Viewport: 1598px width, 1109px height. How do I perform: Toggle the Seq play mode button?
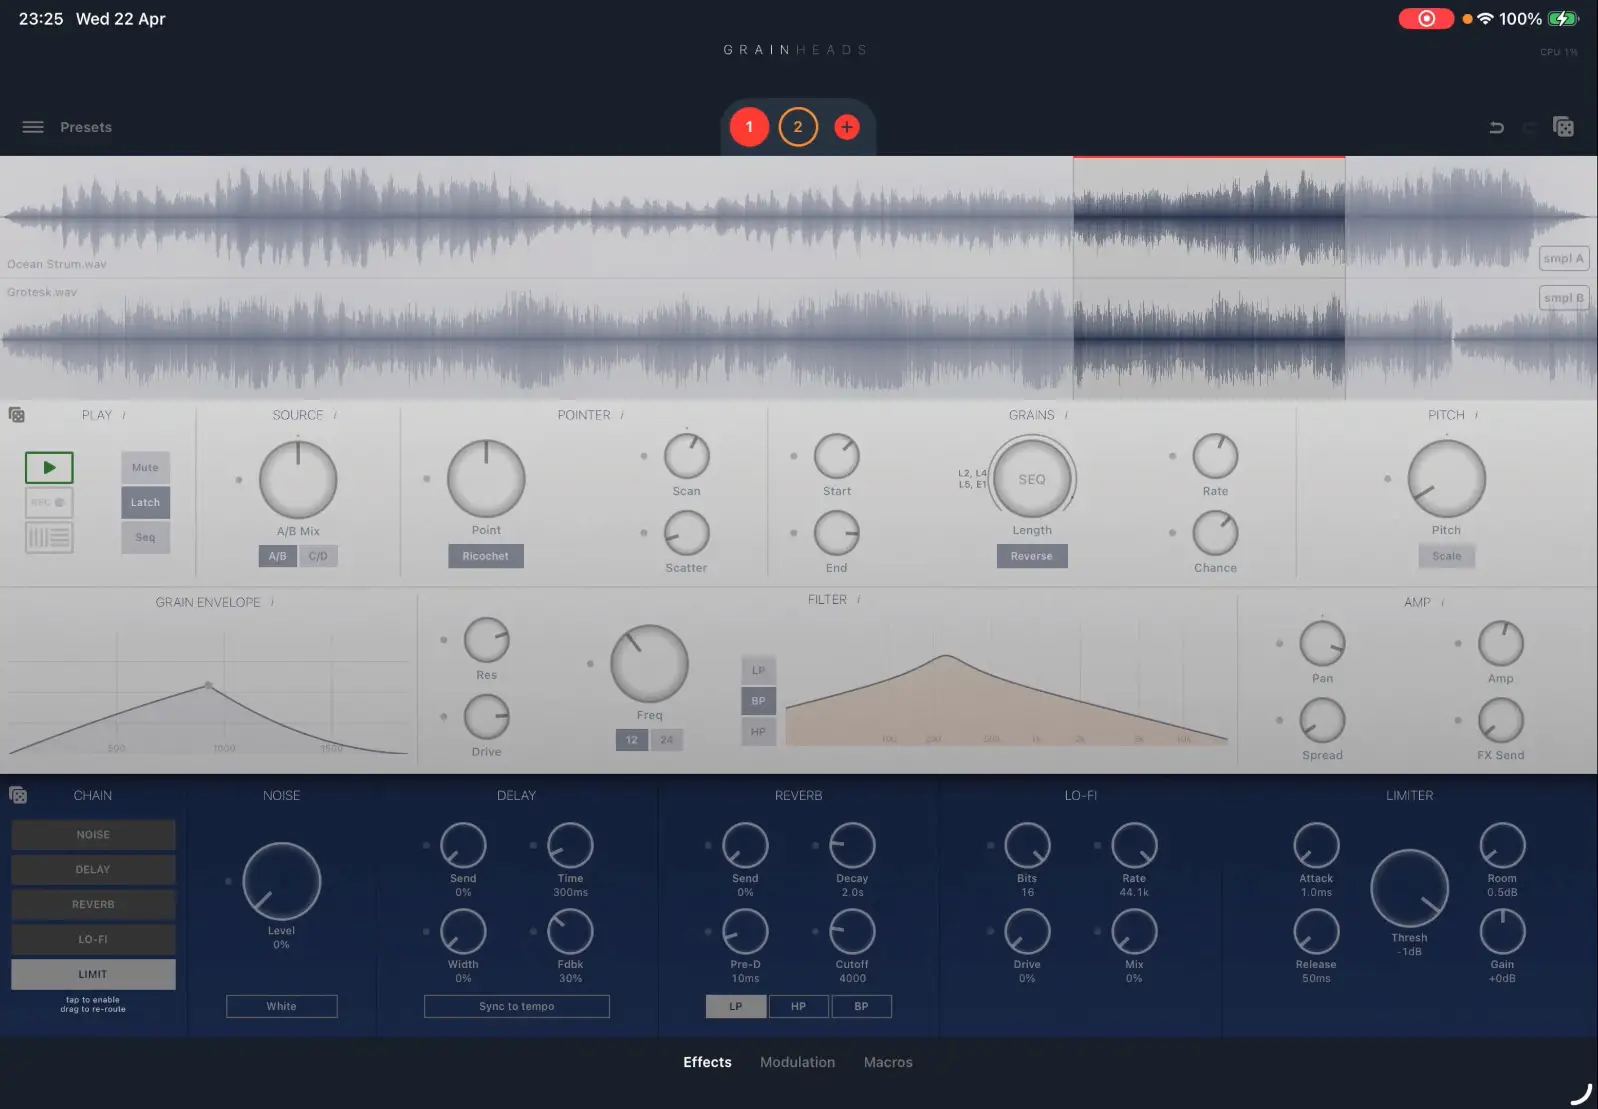pyautogui.click(x=145, y=537)
